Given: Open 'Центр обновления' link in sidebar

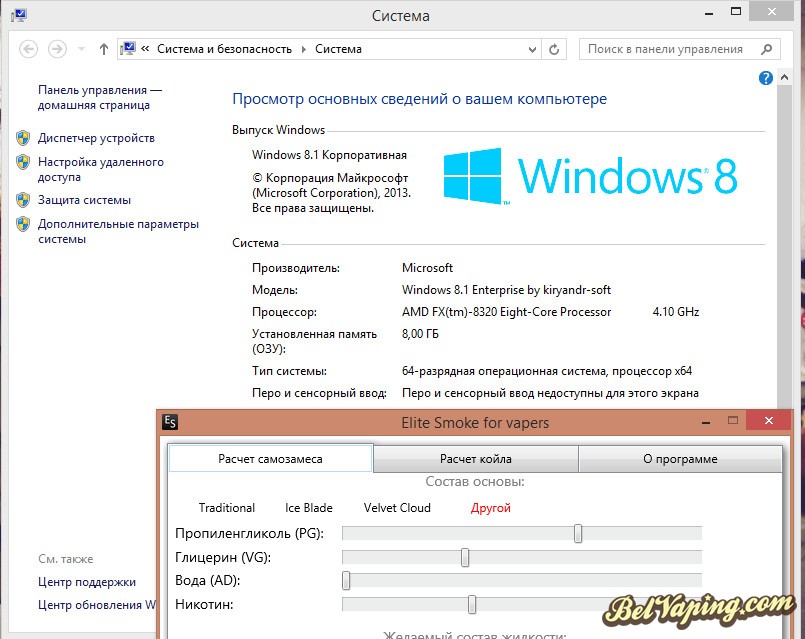Looking at the screenshot, I should click(97, 605).
